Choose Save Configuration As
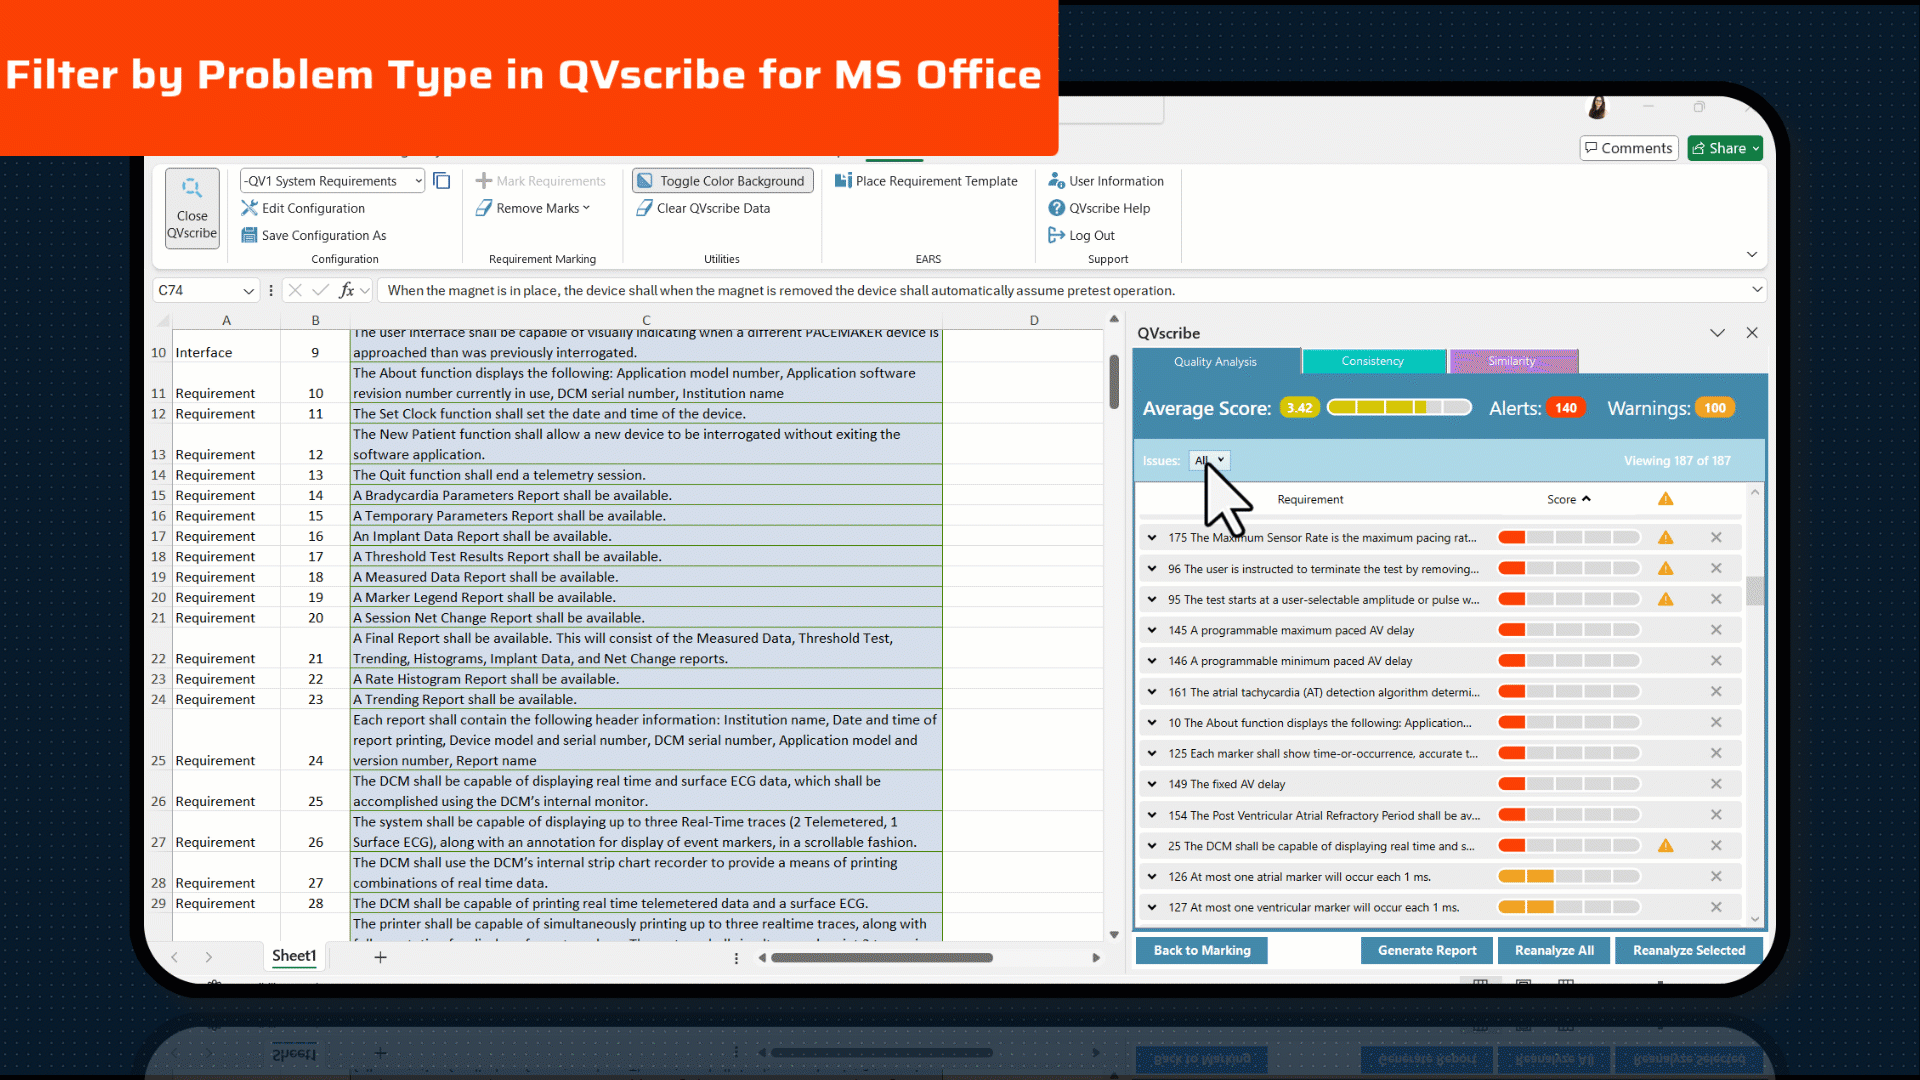This screenshot has width=1920, height=1080. pyautogui.click(x=313, y=235)
